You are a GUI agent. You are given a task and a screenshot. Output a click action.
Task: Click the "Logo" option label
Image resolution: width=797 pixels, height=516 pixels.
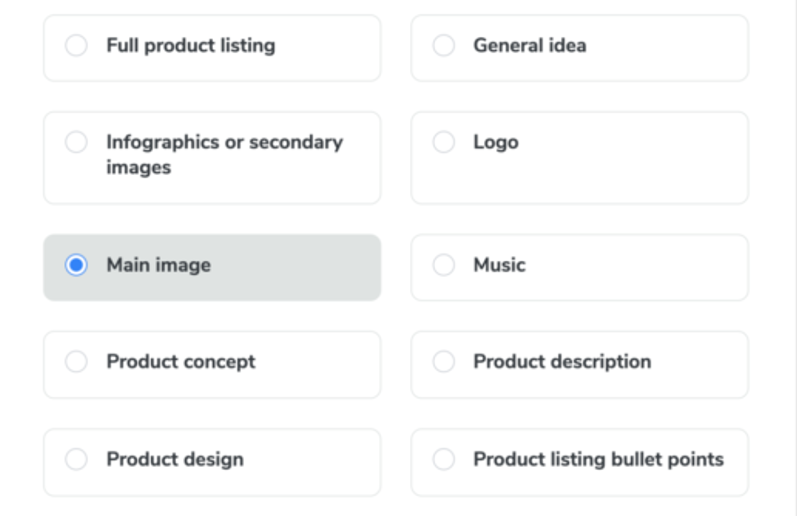496,142
